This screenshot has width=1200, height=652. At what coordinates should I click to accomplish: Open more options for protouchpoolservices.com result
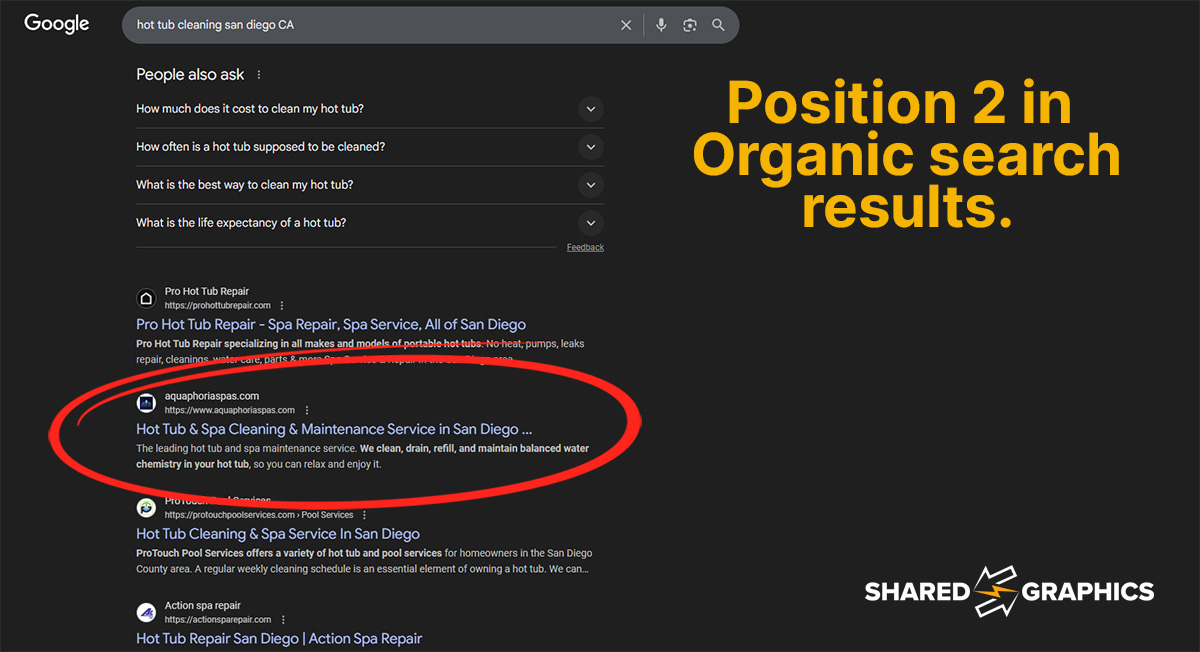pyautogui.click(x=364, y=515)
